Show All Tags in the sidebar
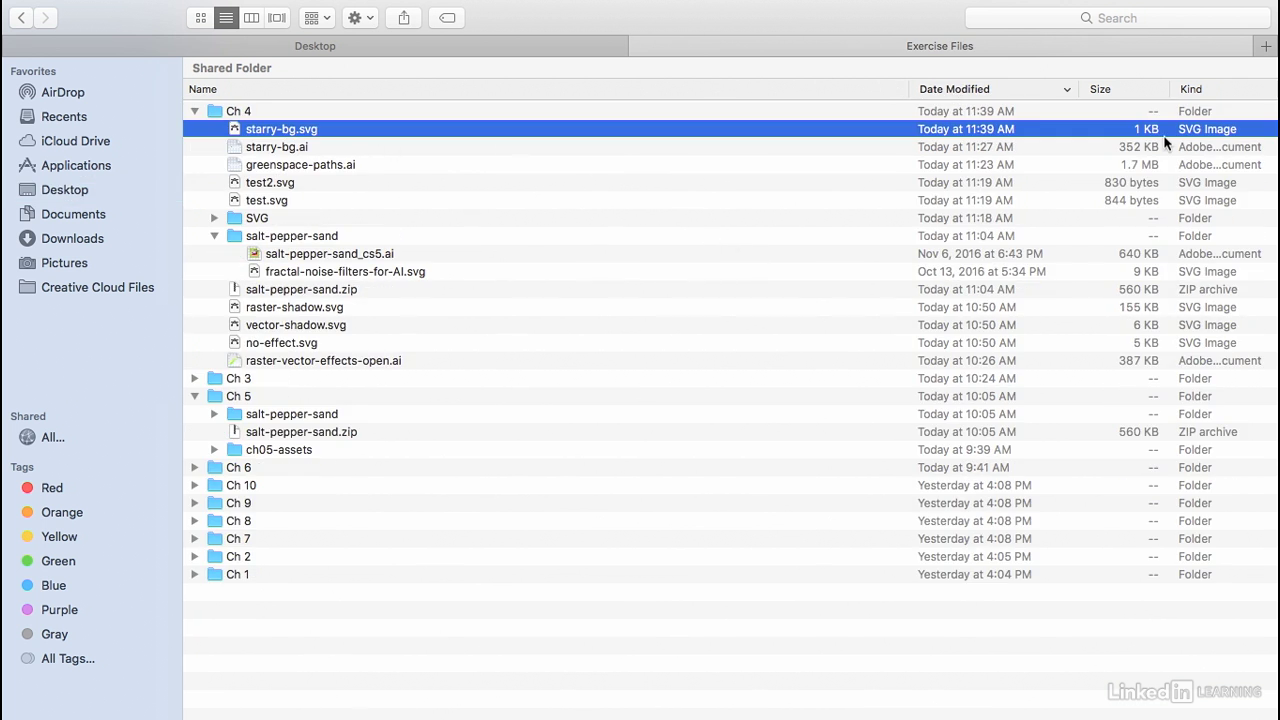This screenshot has height=720, width=1280. (x=68, y=658)
